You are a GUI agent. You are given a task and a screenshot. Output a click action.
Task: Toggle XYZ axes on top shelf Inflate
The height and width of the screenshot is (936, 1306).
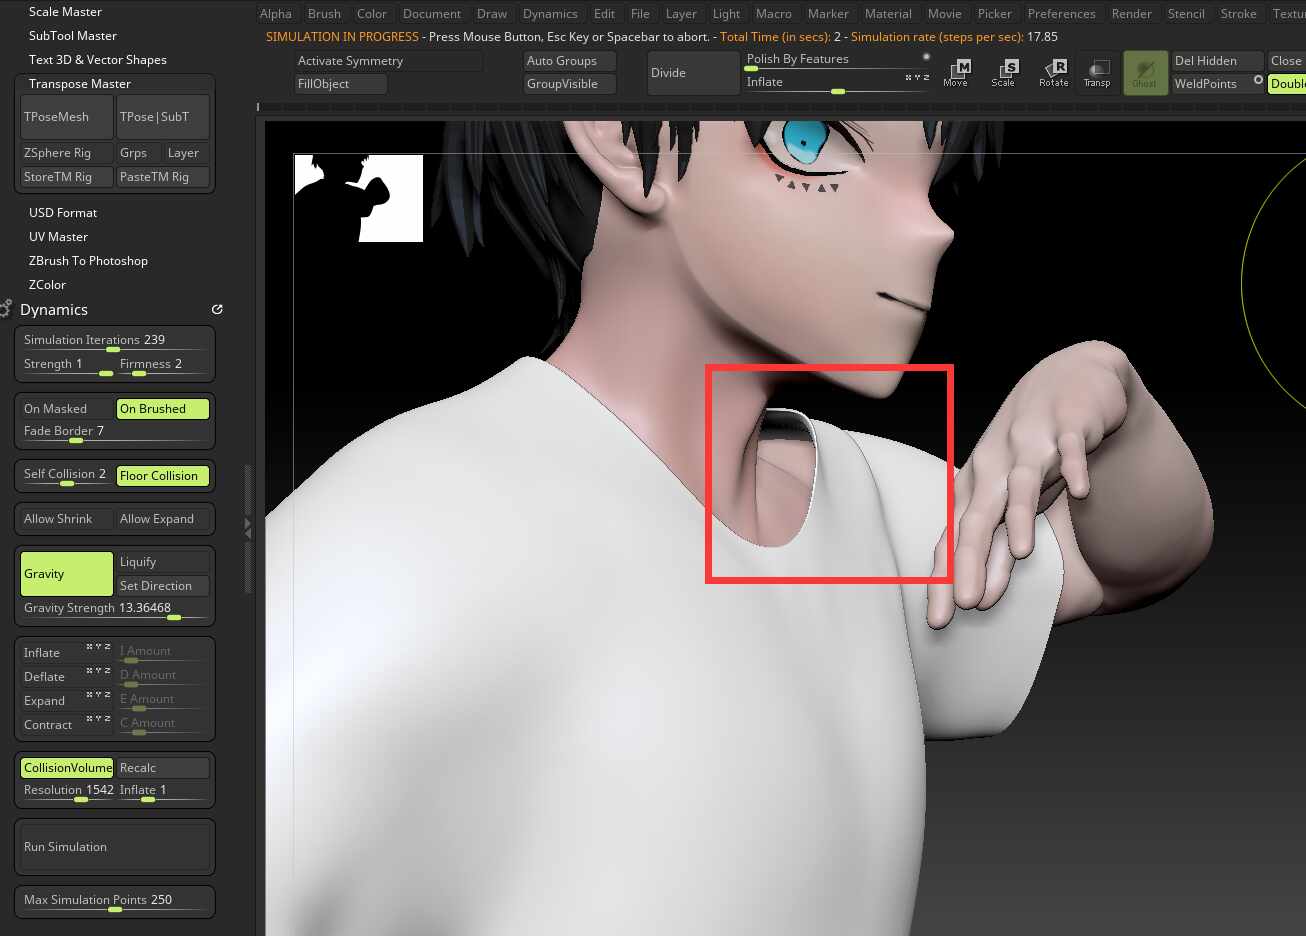point(917,77)
